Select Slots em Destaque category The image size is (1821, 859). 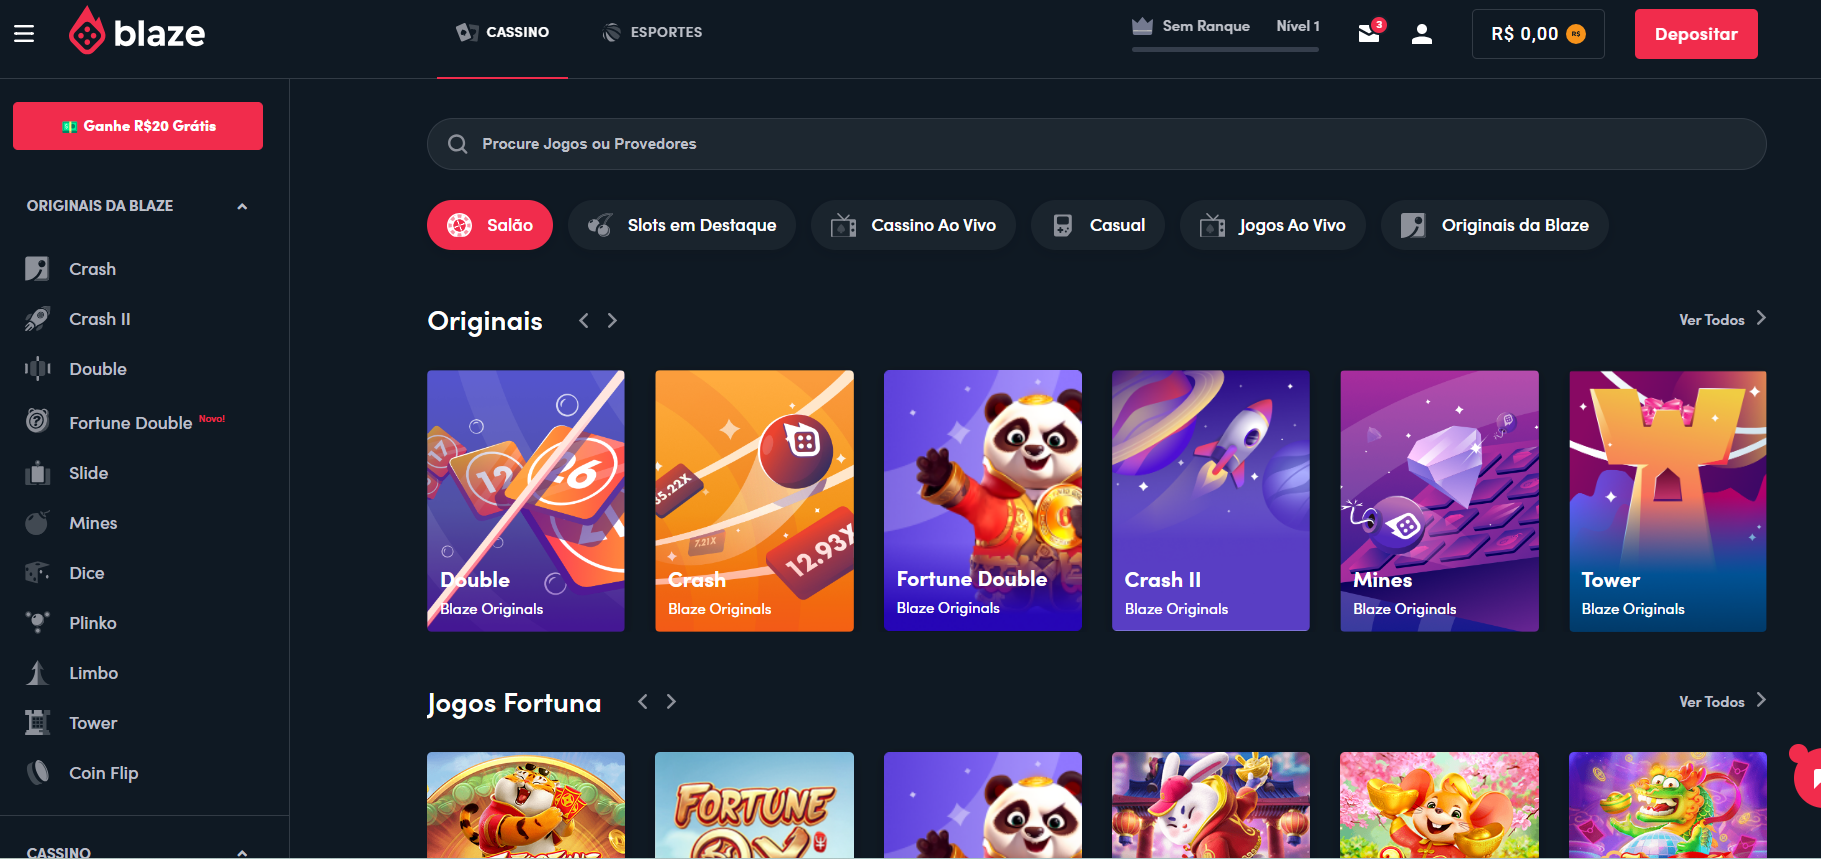coord(682,225)
